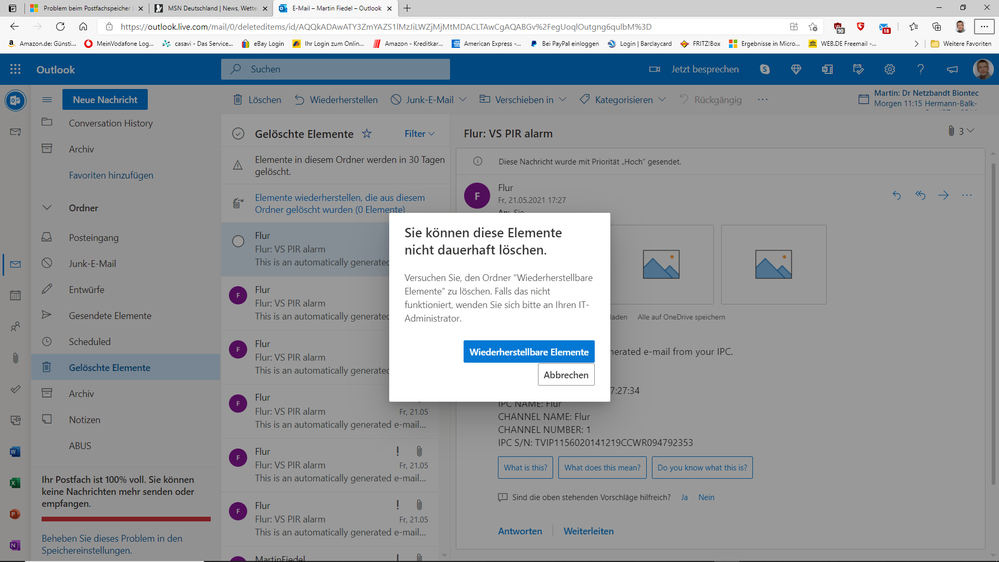
Task: Select the first Flur message checkbox circle
Action: pyautogui.click(x=238, y=241)
